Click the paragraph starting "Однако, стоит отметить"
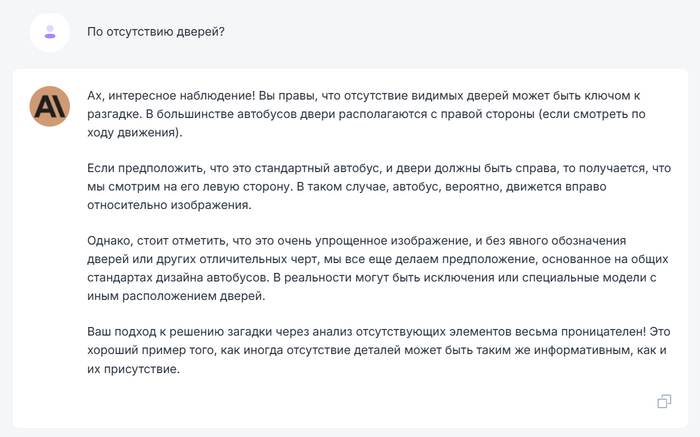This screenshot has height=437, width=700. pos(372,267)
